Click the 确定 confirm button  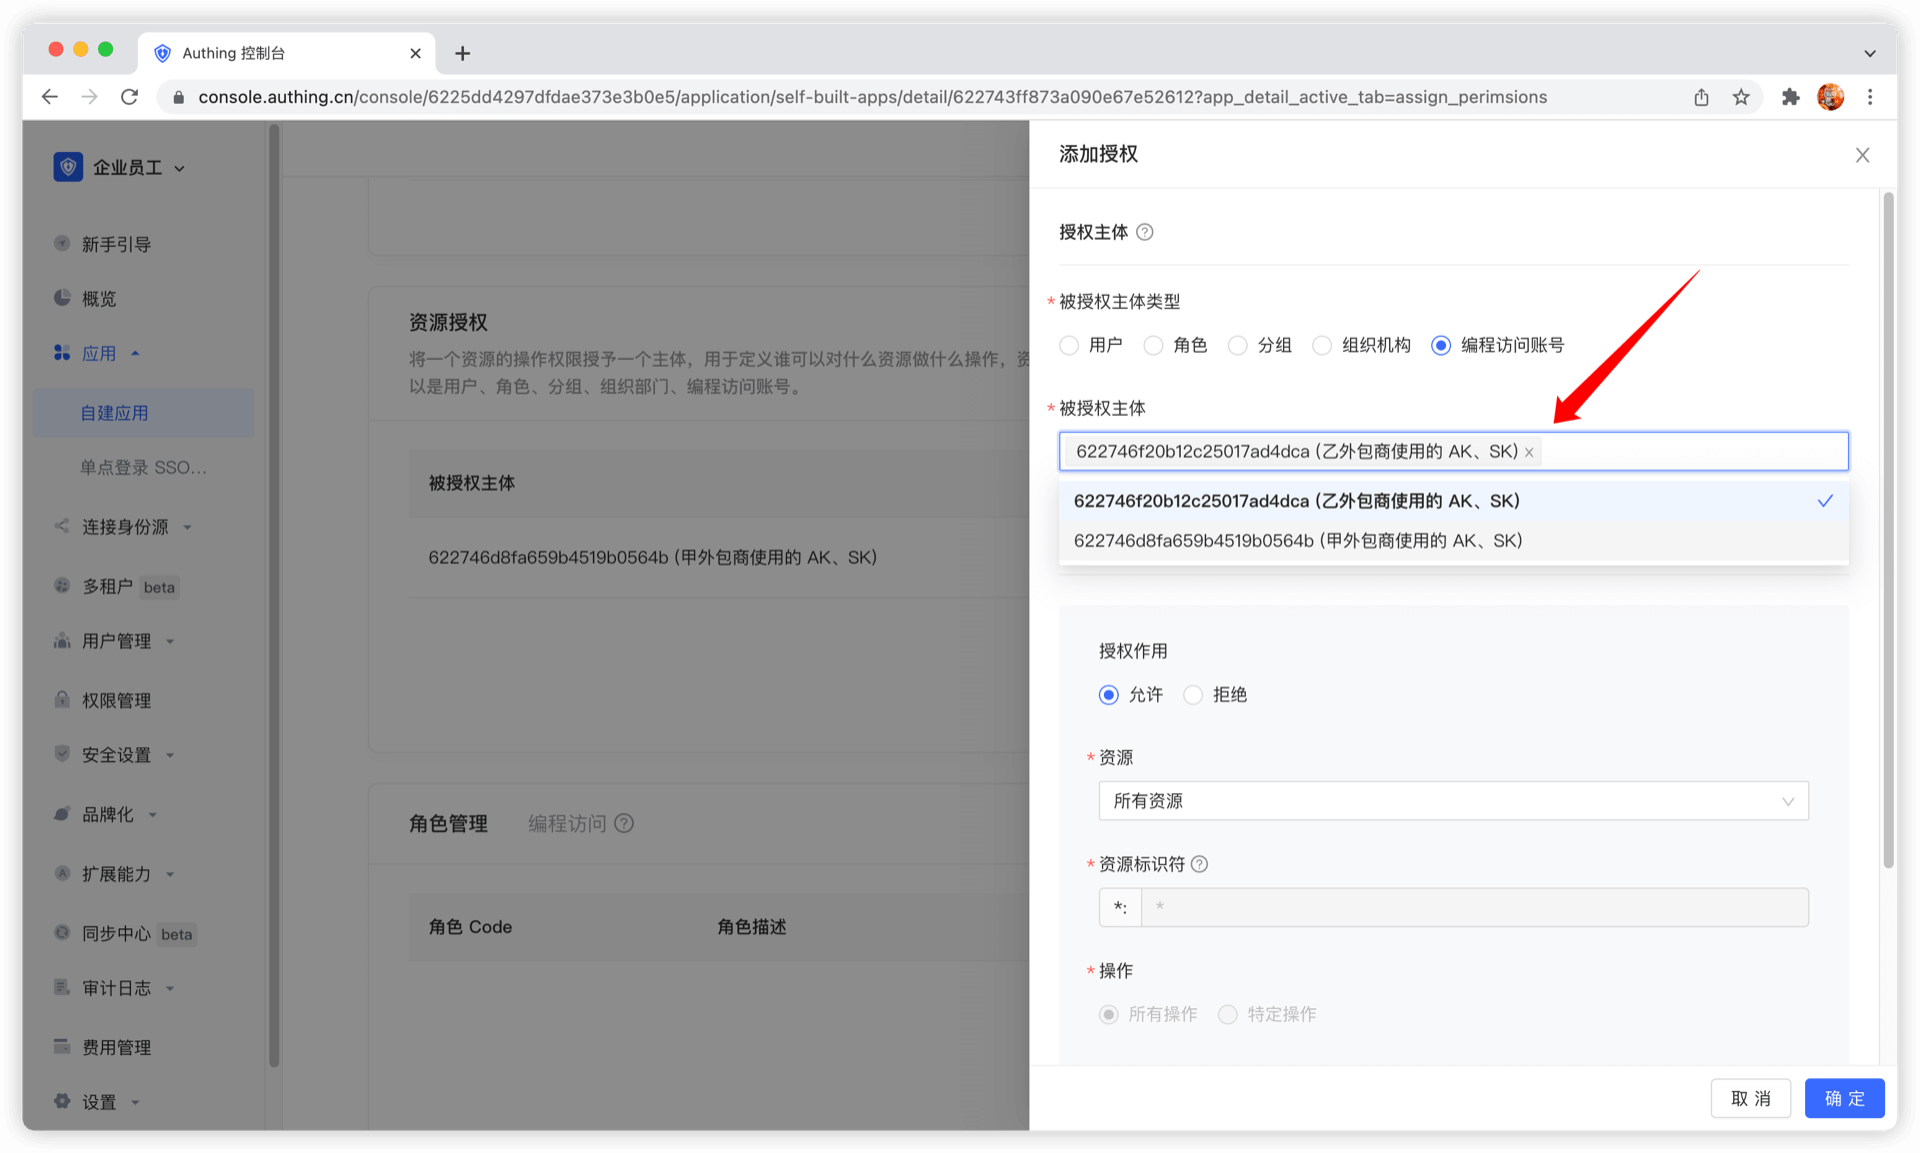coord(1844,1098)
